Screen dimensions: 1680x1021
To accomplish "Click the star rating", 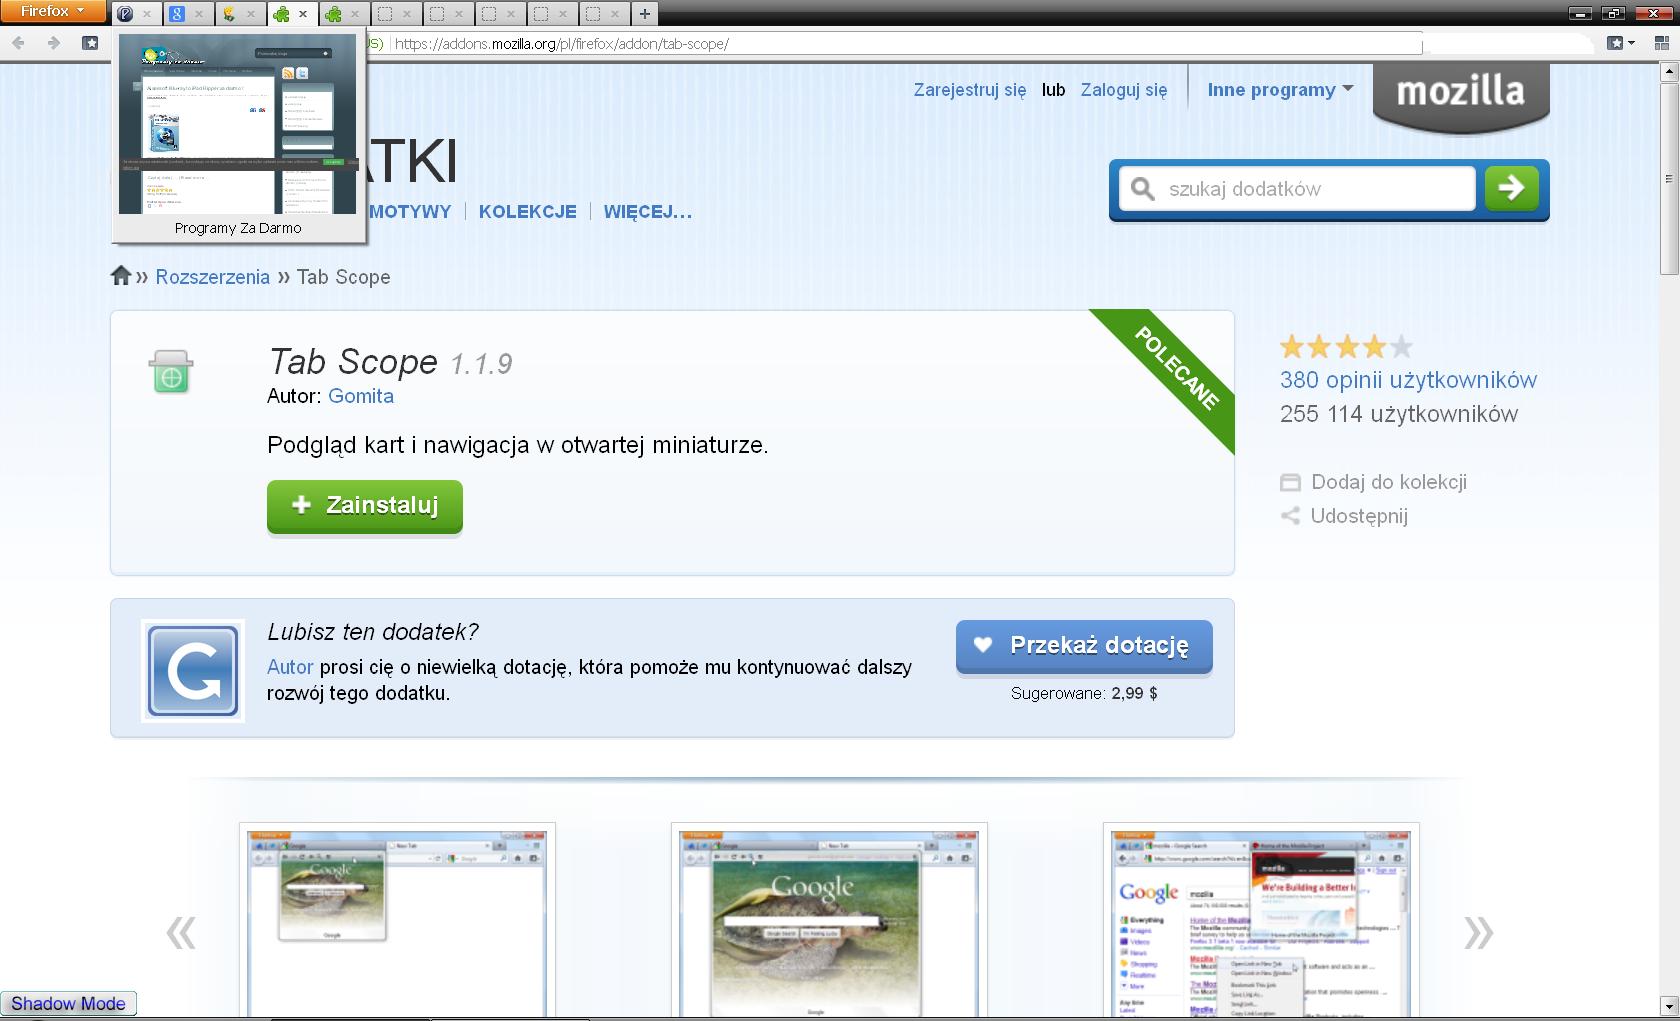I will pos(1346,347).
